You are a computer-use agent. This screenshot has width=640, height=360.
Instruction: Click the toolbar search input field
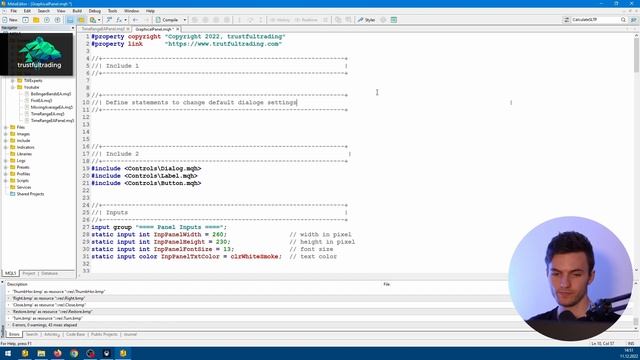(595, 20)
